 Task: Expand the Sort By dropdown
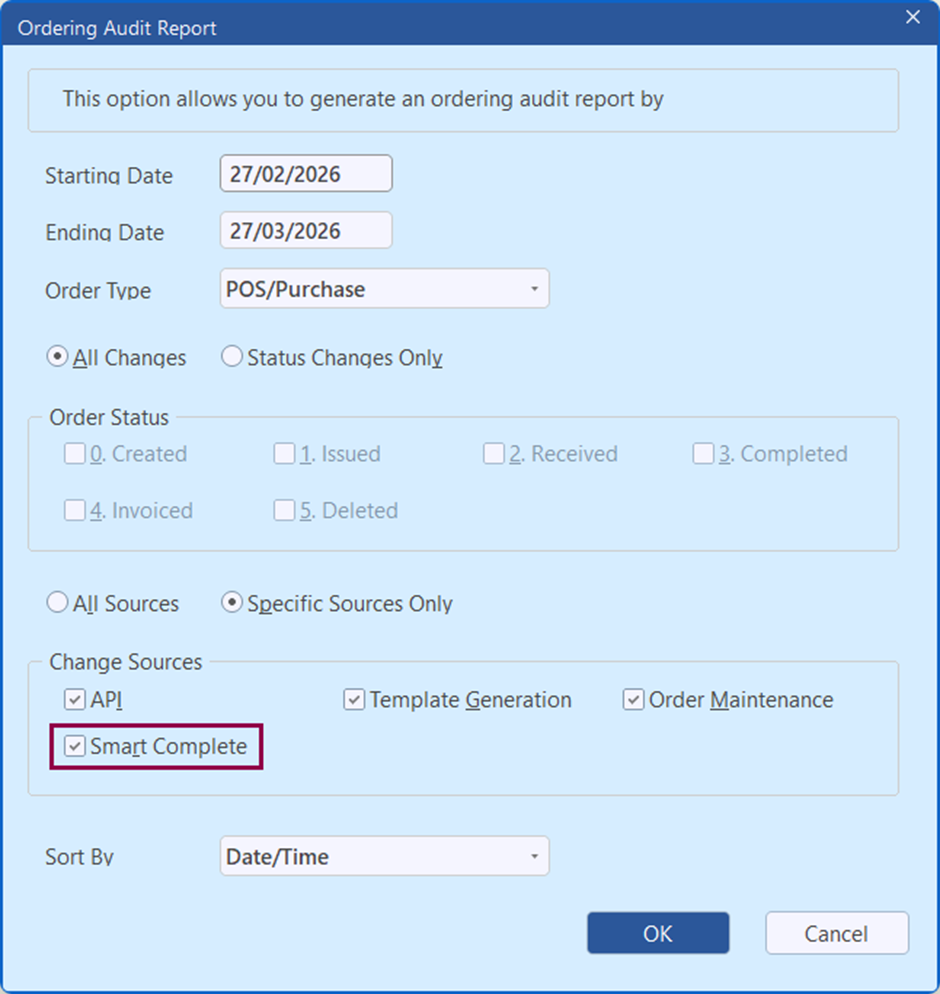pyautogui.click(x=384, y=857)
